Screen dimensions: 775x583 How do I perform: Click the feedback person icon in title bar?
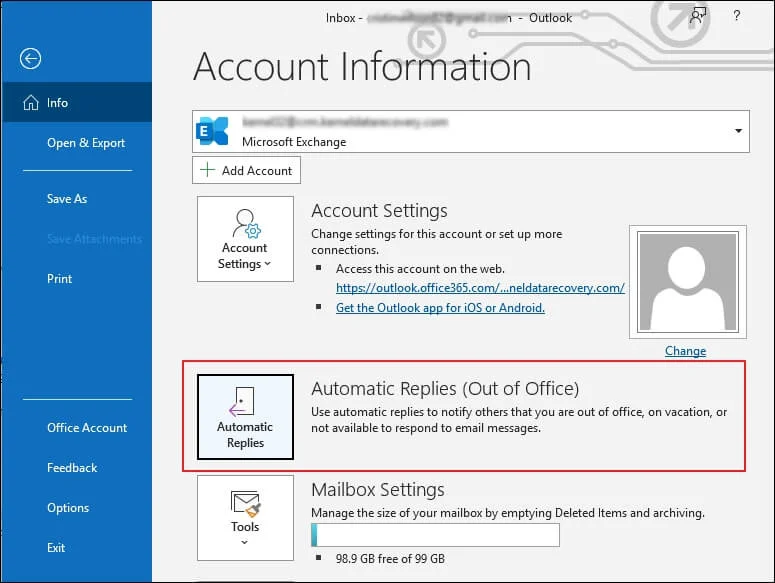tap(698, 16)
